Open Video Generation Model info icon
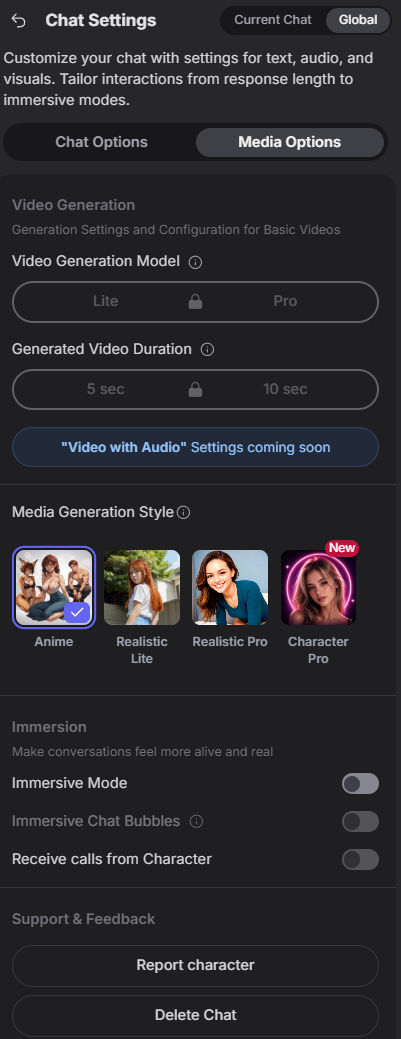The height and width of the screenshot is (1039, 401). (x=196, y=262)
